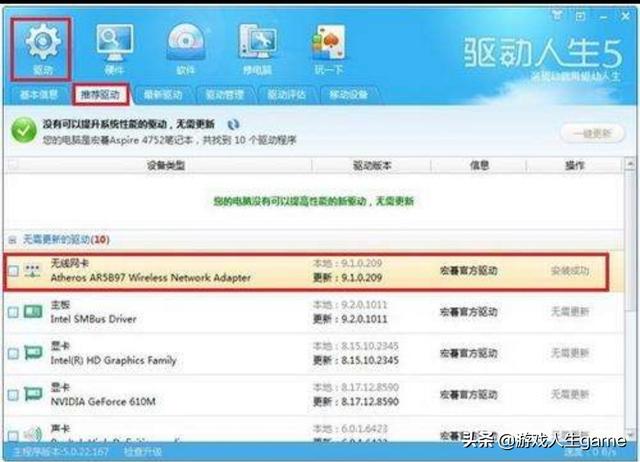Click version 更新: 9.1.0.209 in wireless row
The image size is (640, 462).
pos(347,278)
